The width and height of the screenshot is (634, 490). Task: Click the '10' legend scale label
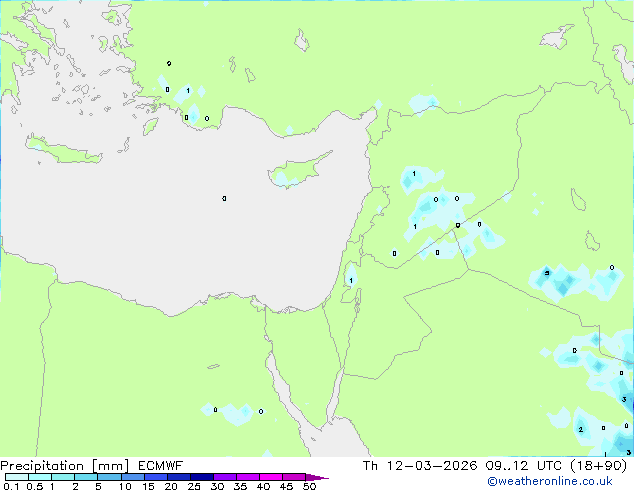[125, 486]
